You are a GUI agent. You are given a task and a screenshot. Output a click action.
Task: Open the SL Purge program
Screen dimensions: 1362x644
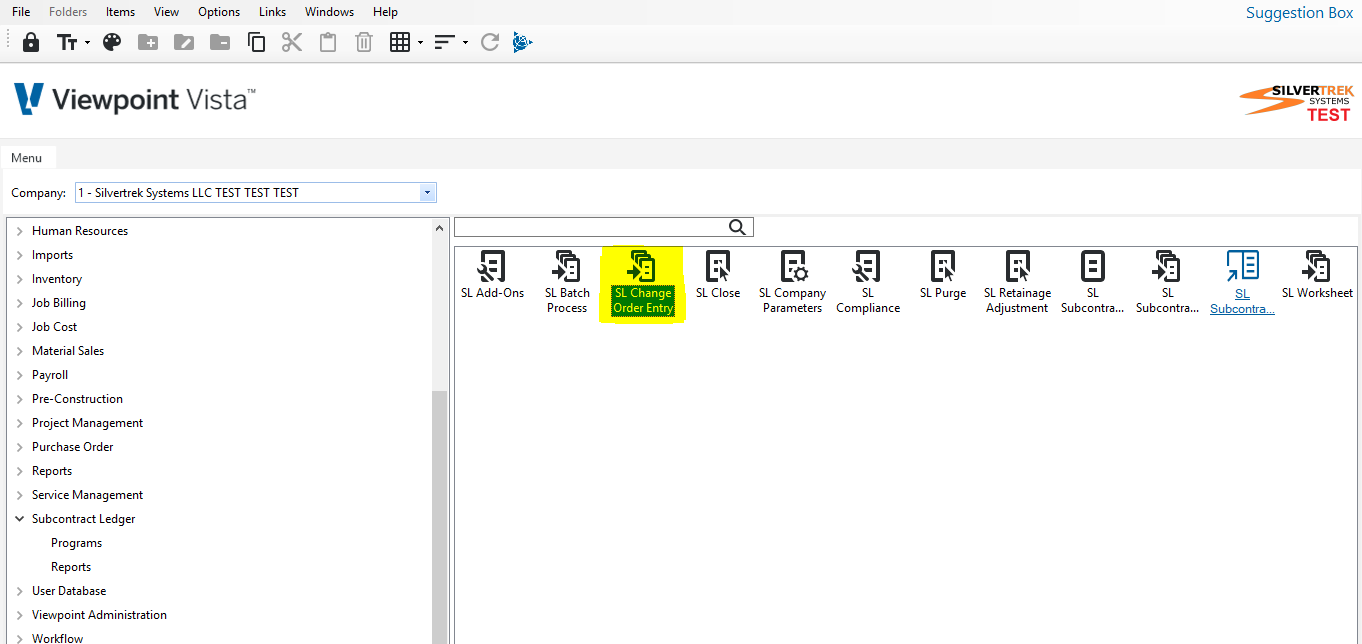pyautogui.click(x=943, y=275)
